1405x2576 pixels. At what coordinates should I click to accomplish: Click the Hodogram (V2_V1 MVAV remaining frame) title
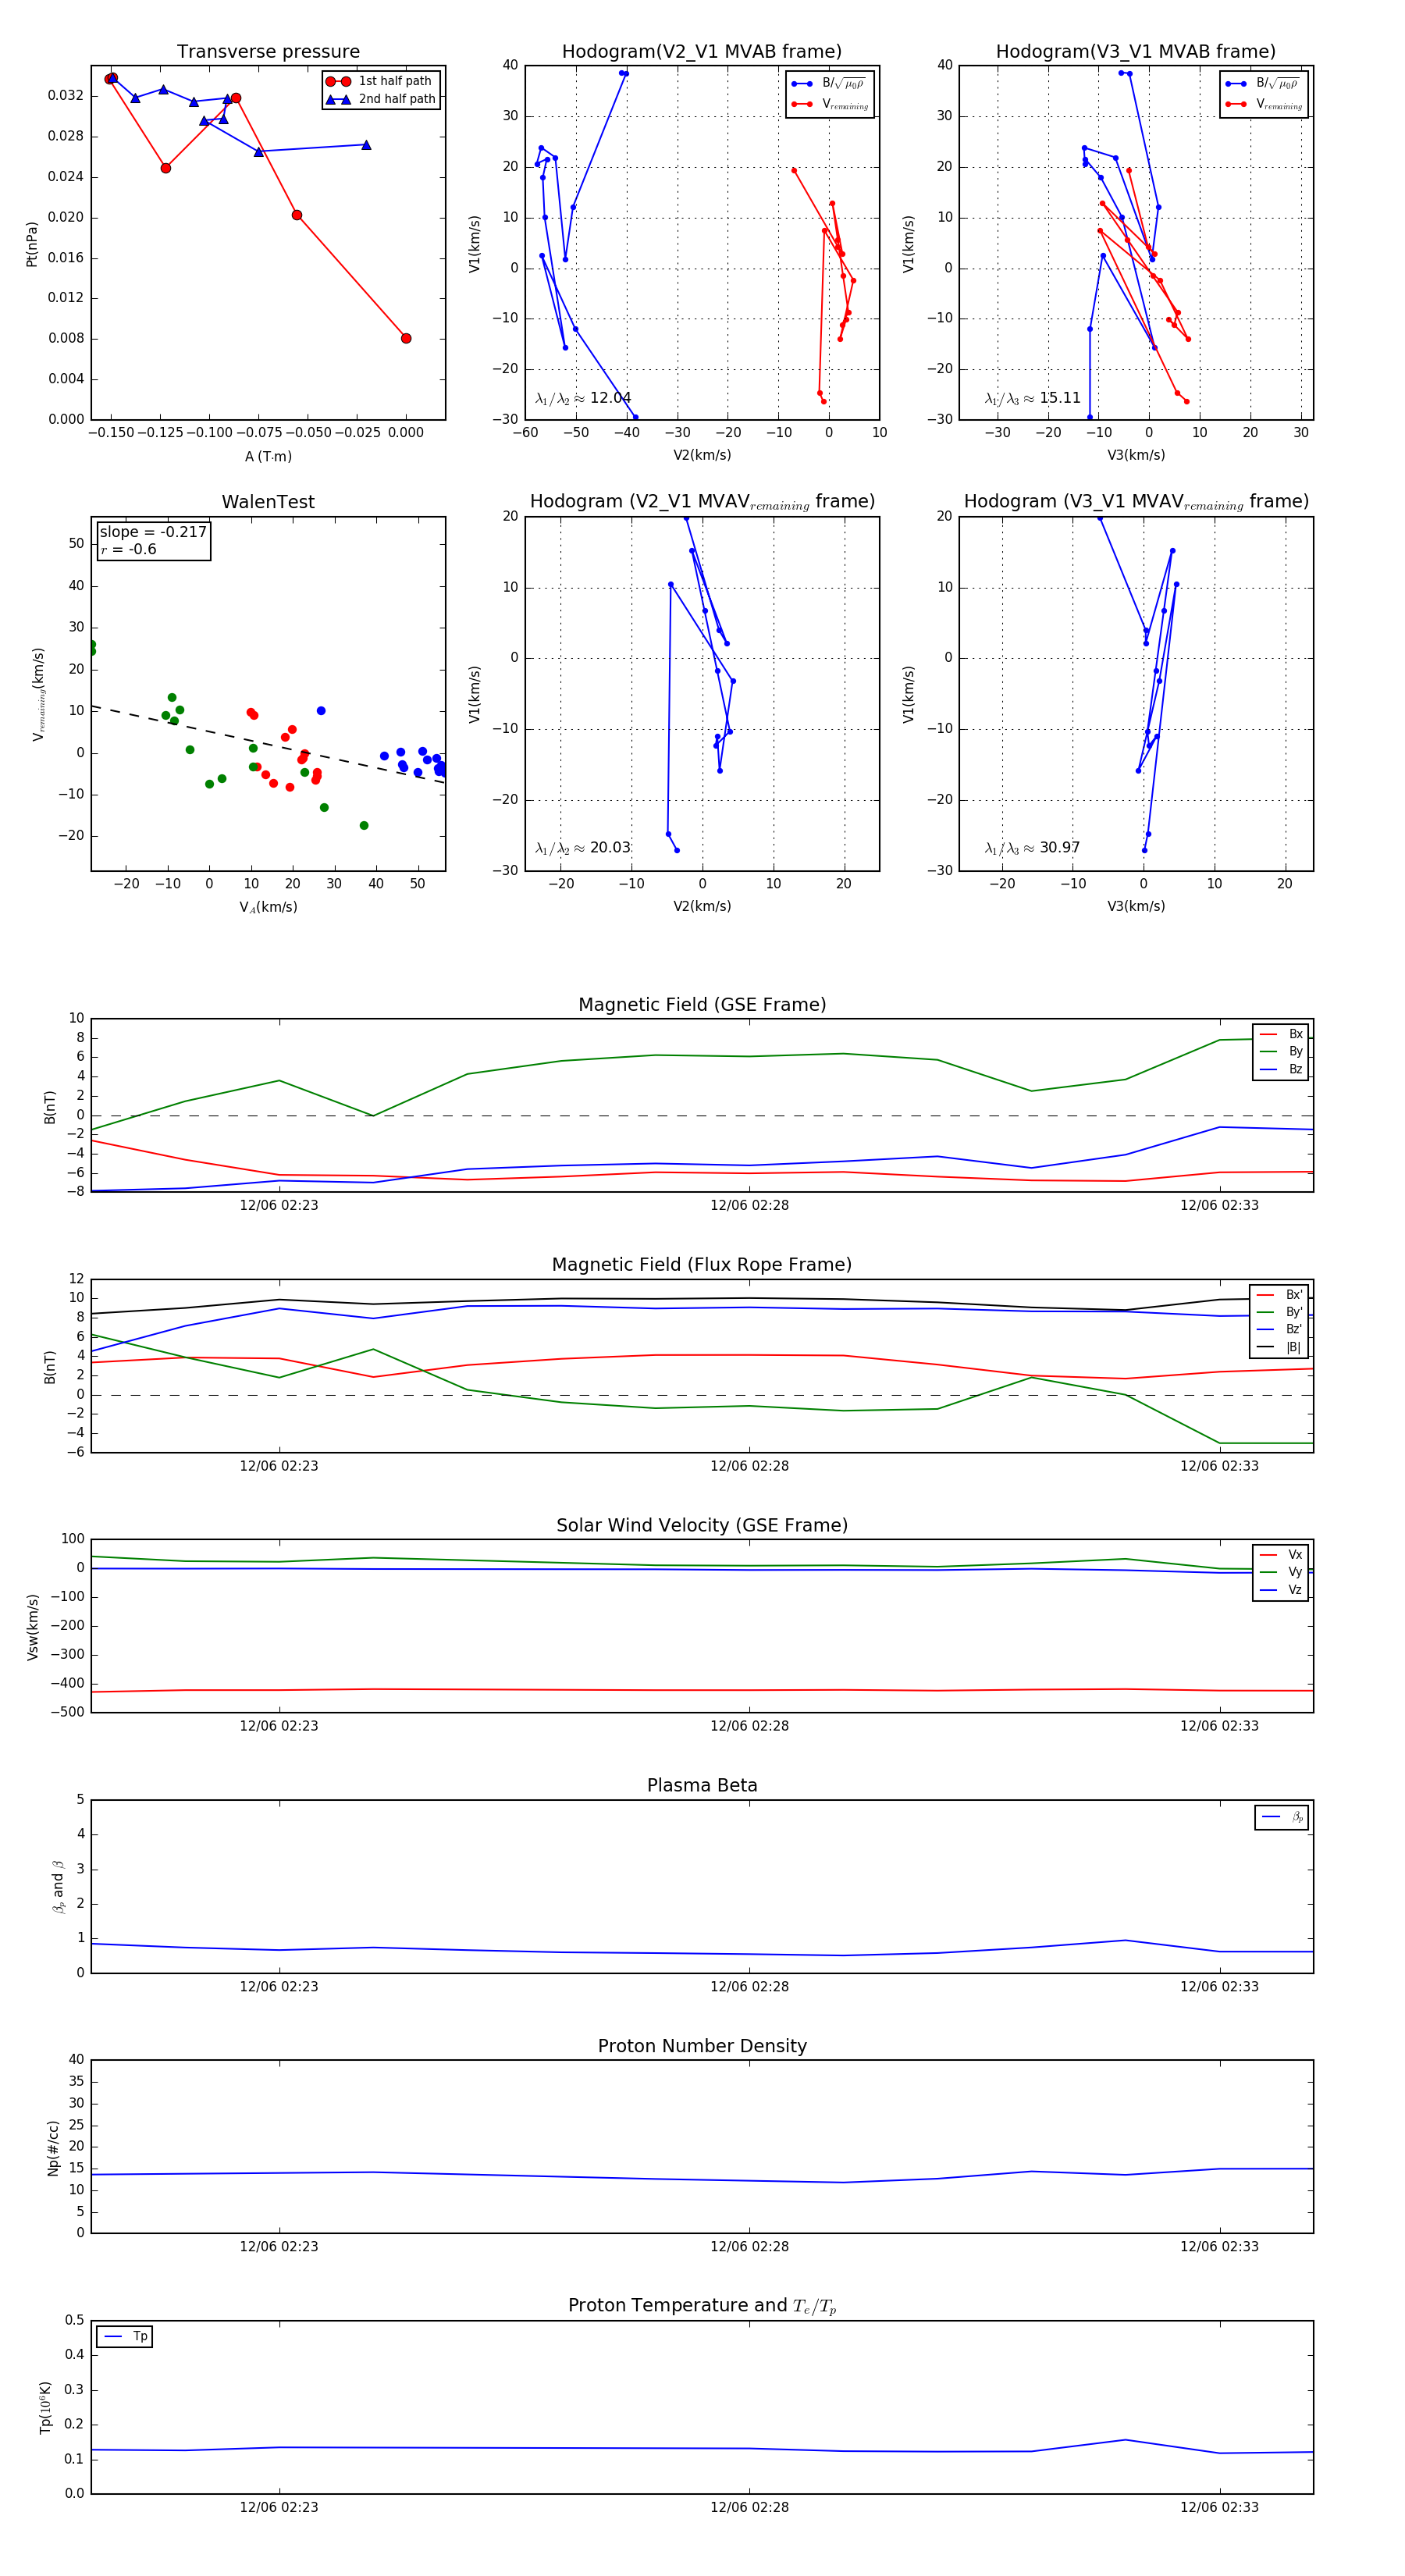point(702,501)
